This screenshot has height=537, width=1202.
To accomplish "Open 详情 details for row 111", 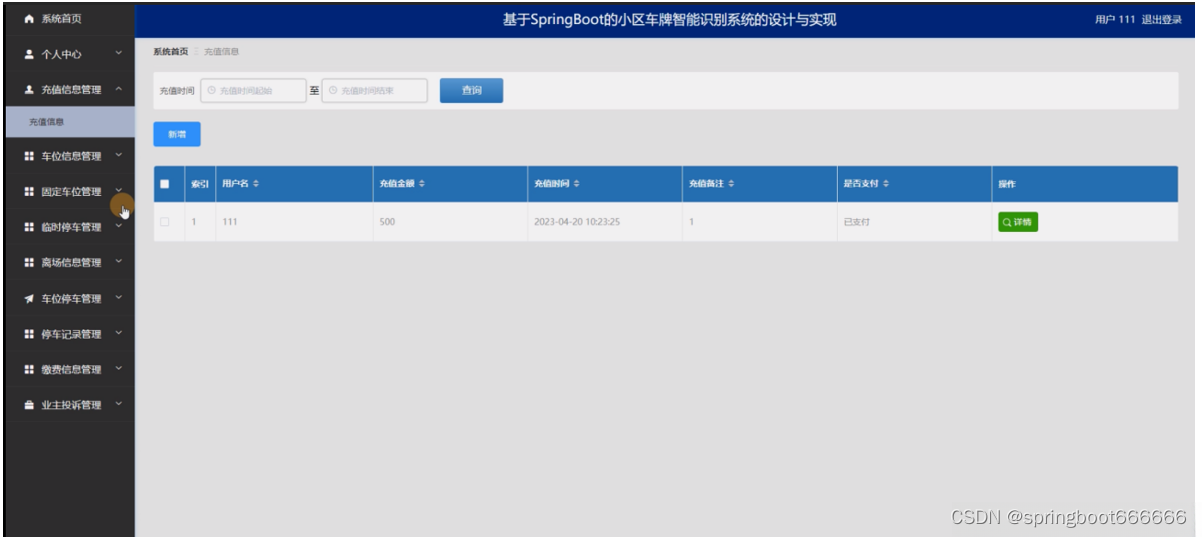I will [x=1017, y=222].
